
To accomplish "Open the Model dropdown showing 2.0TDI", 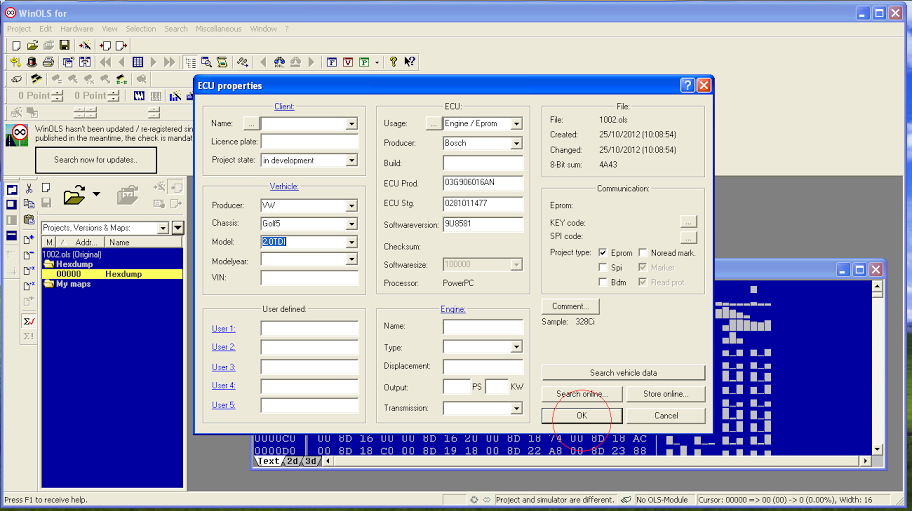I will click(351, 242).
